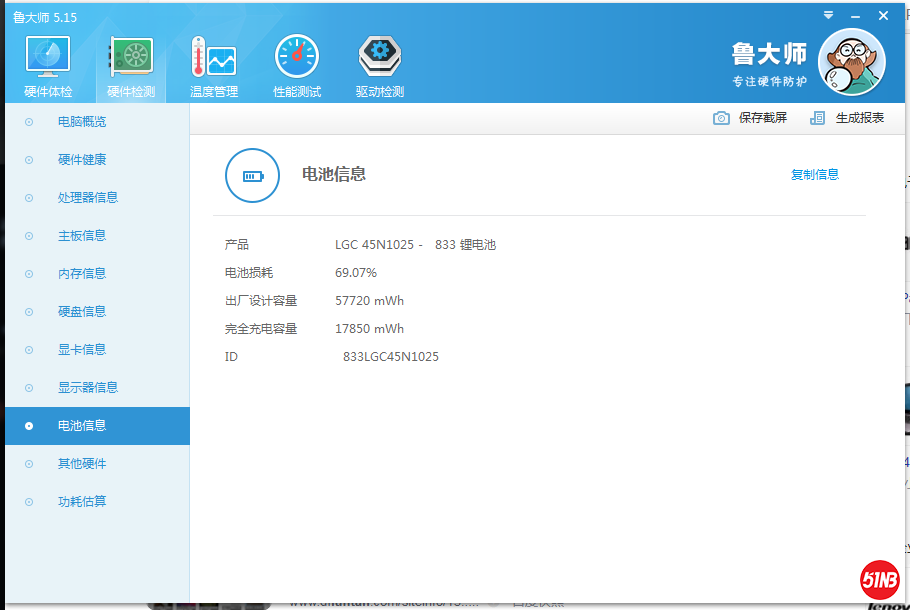View 显卡信息 in the sidebar
Viewport: 910px width, 610px height.
pos(82,350)
